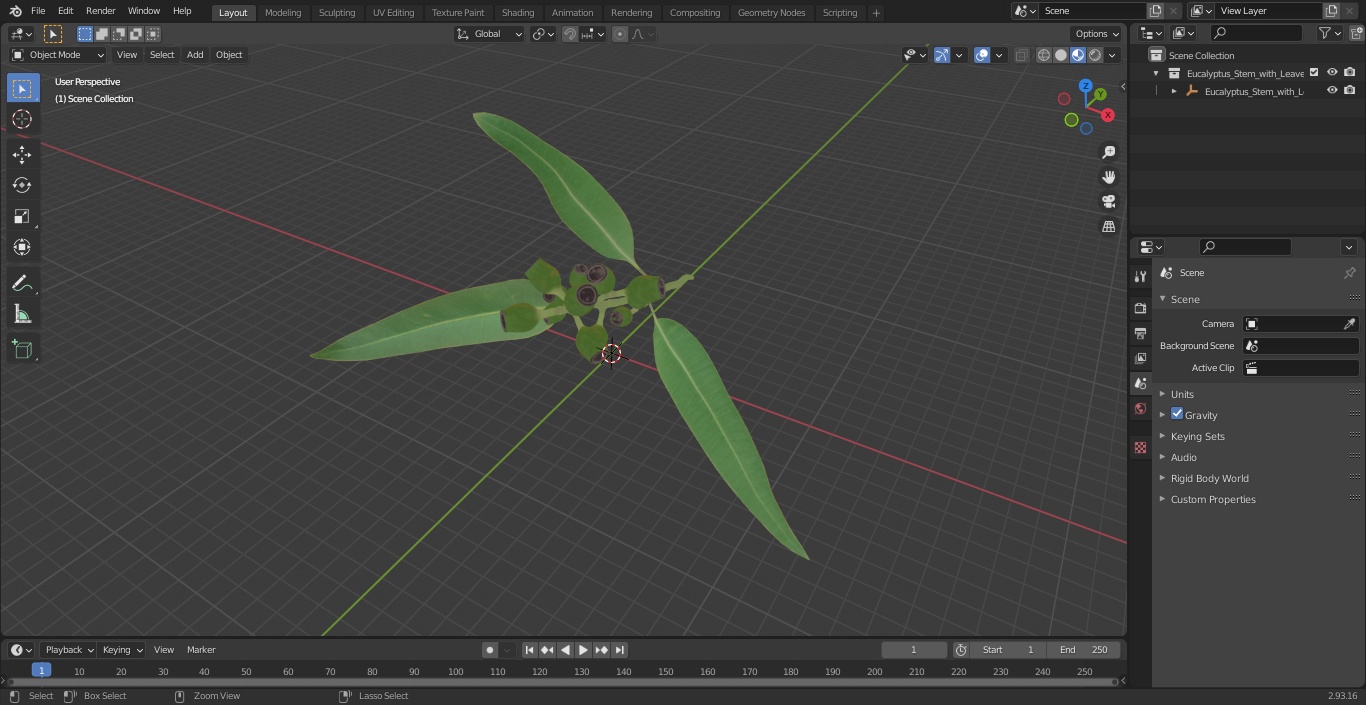Open the outliner filter dropdown
Viewport: 1366px width, 705px height.
(x=1329, y=33)
